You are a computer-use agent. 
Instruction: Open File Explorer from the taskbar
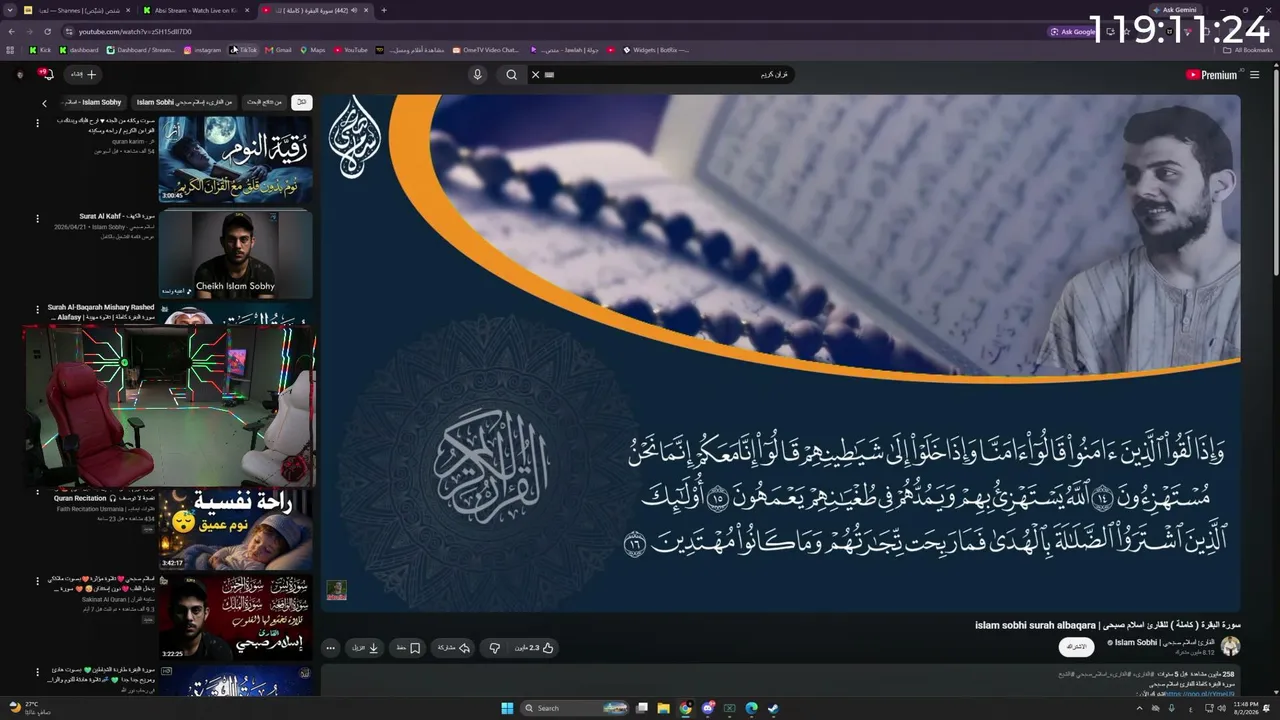(664, 708)
